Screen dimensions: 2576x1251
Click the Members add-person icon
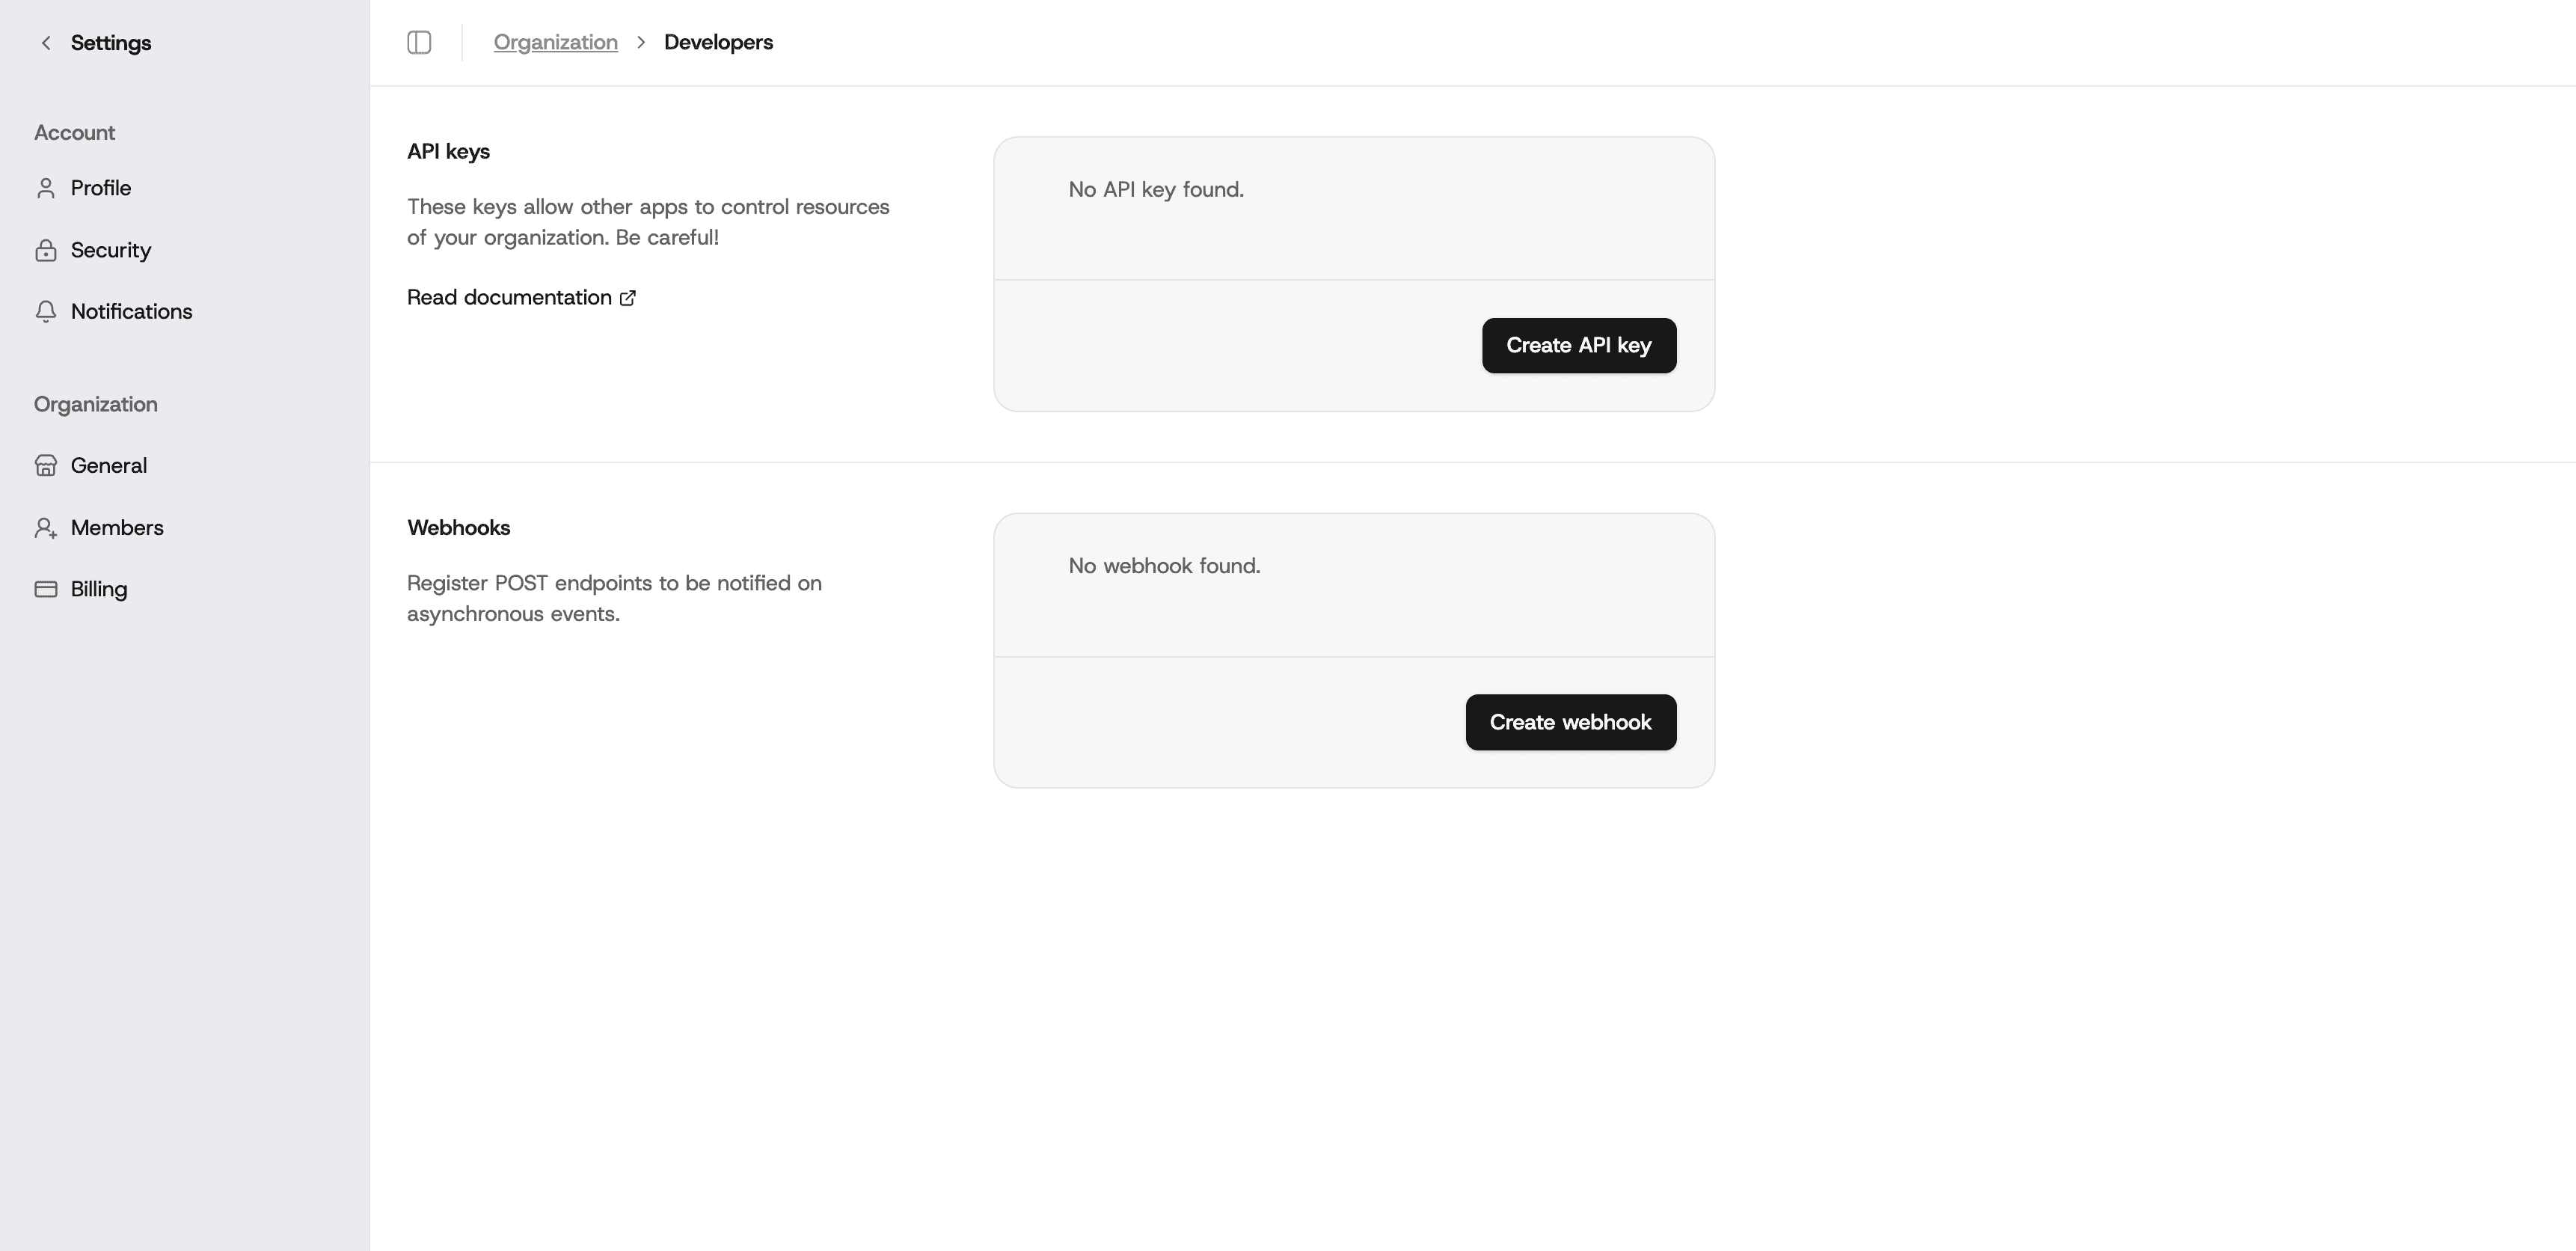tap(46, 527)
